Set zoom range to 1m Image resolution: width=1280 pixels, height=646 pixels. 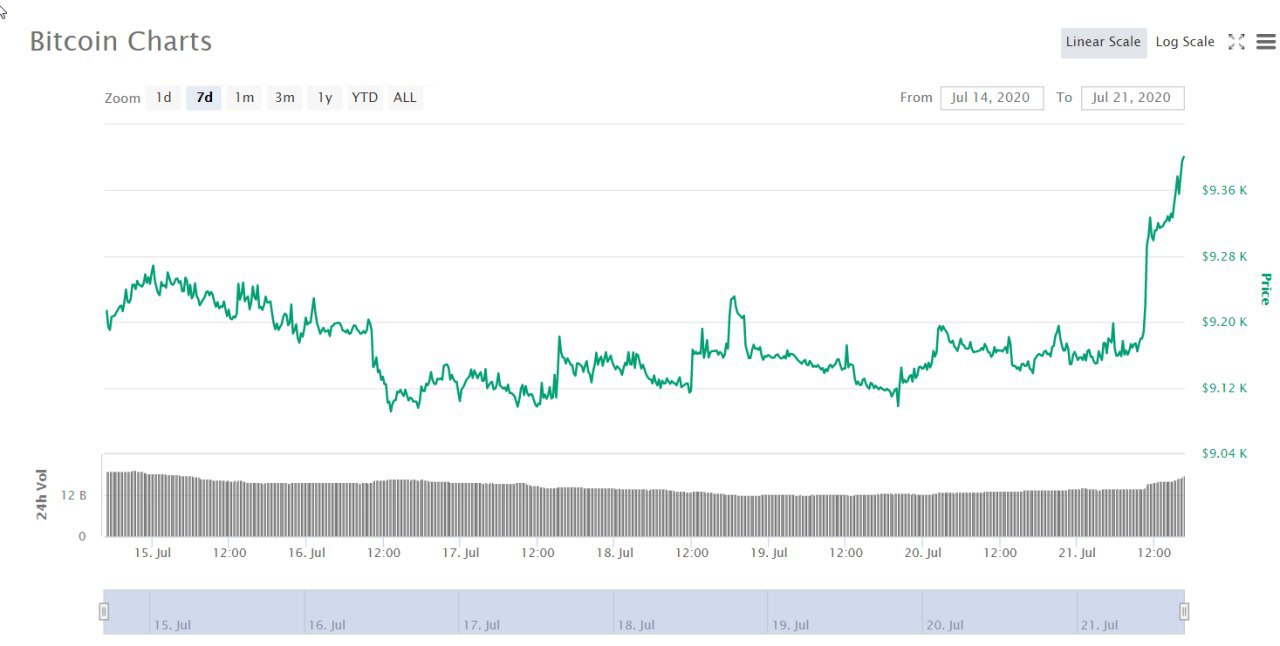click(244, 98)
